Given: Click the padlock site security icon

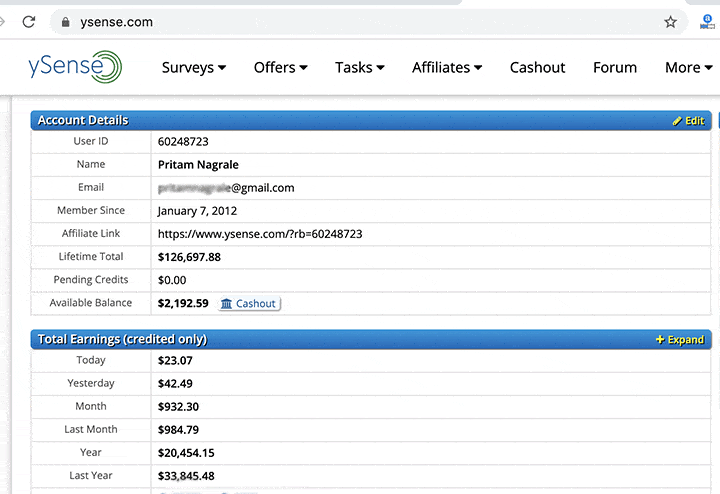Looking at the screenshot, I should (x=66, y=22).
